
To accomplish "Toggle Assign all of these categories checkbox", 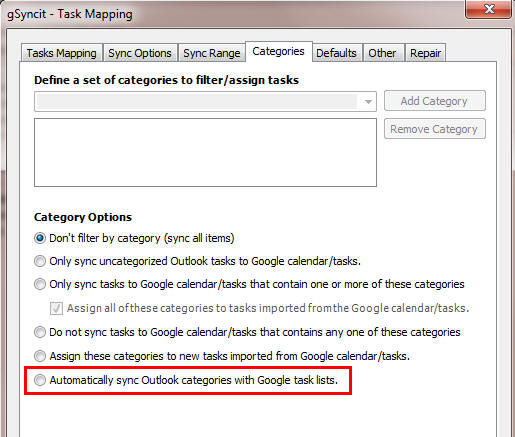I will (x=56, y=308).
